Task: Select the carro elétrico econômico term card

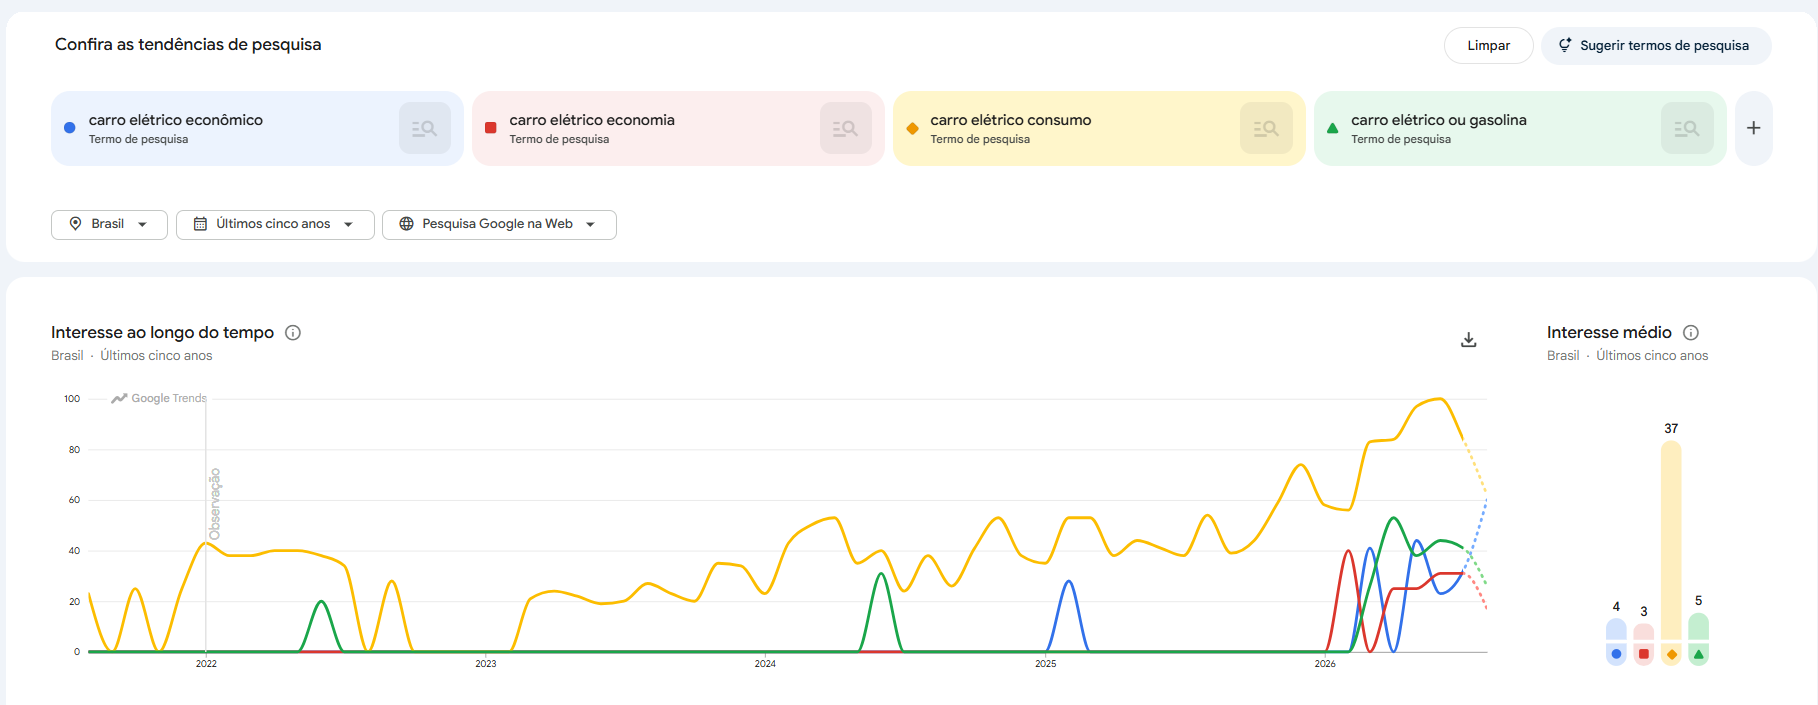Action: pyautogui.click(x=257, y=128)
